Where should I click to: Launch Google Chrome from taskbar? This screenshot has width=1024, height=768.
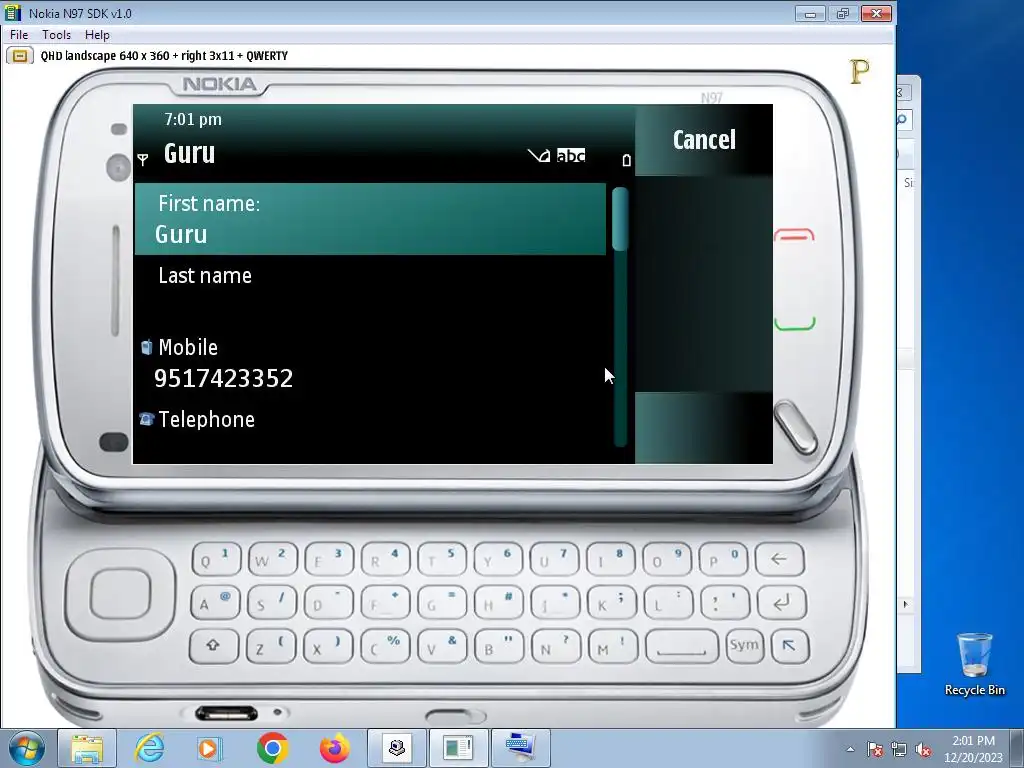click(272, 748)
